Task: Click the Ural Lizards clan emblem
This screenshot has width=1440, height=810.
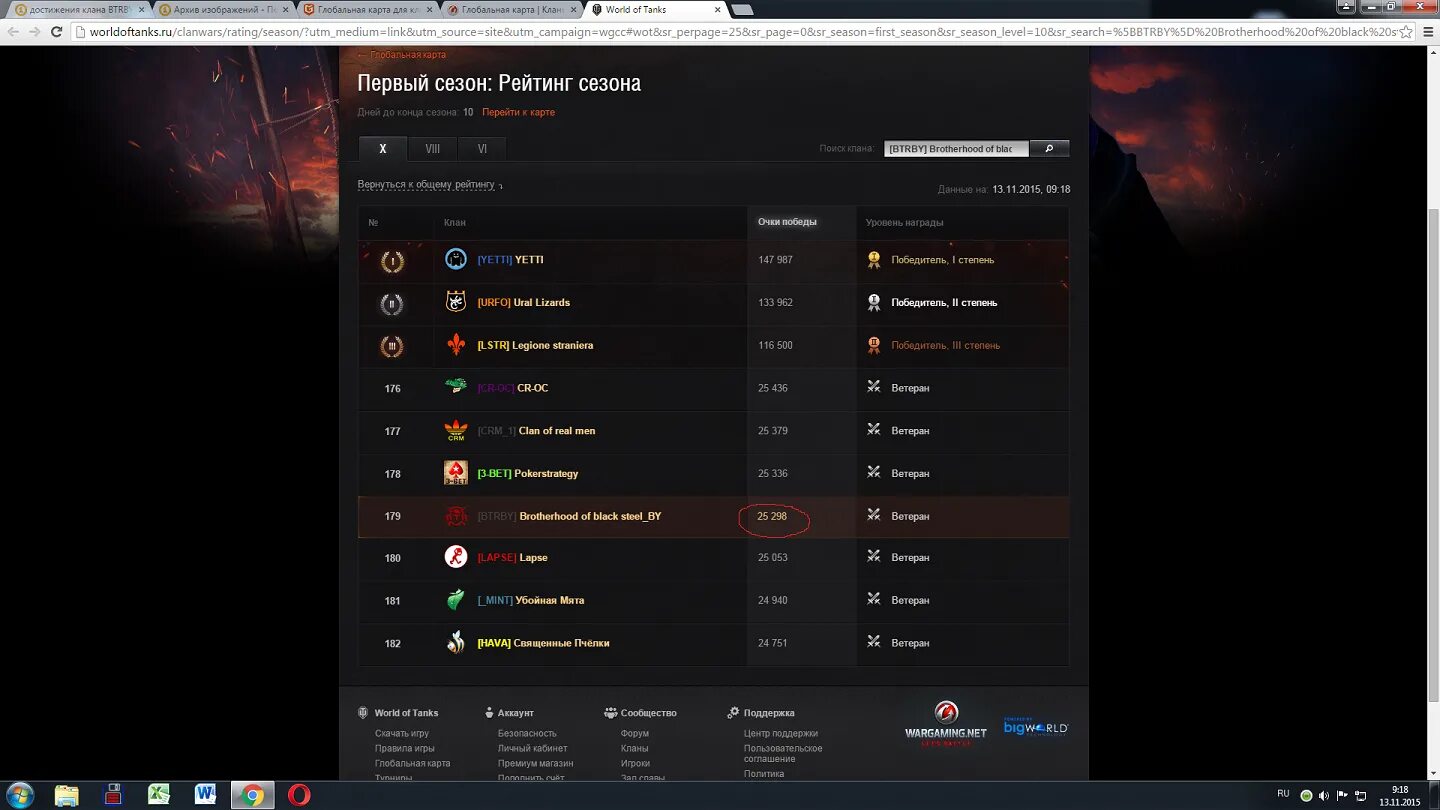Action: (456, 301)
